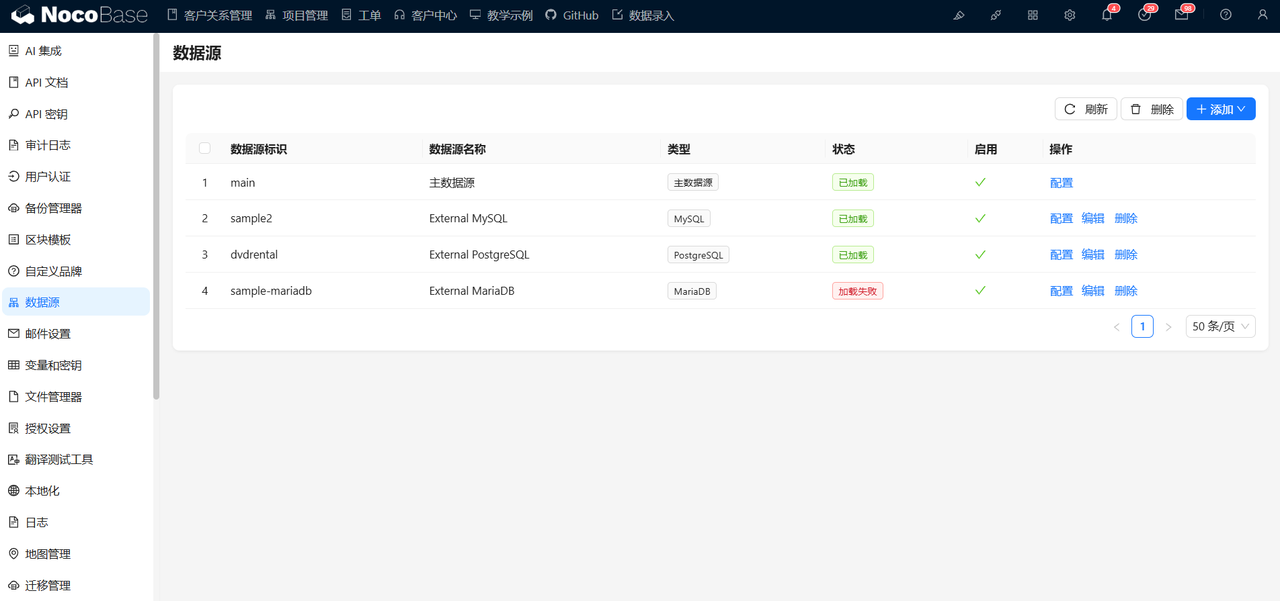Expand the clock icon with 29 badge

(1144, 16)
